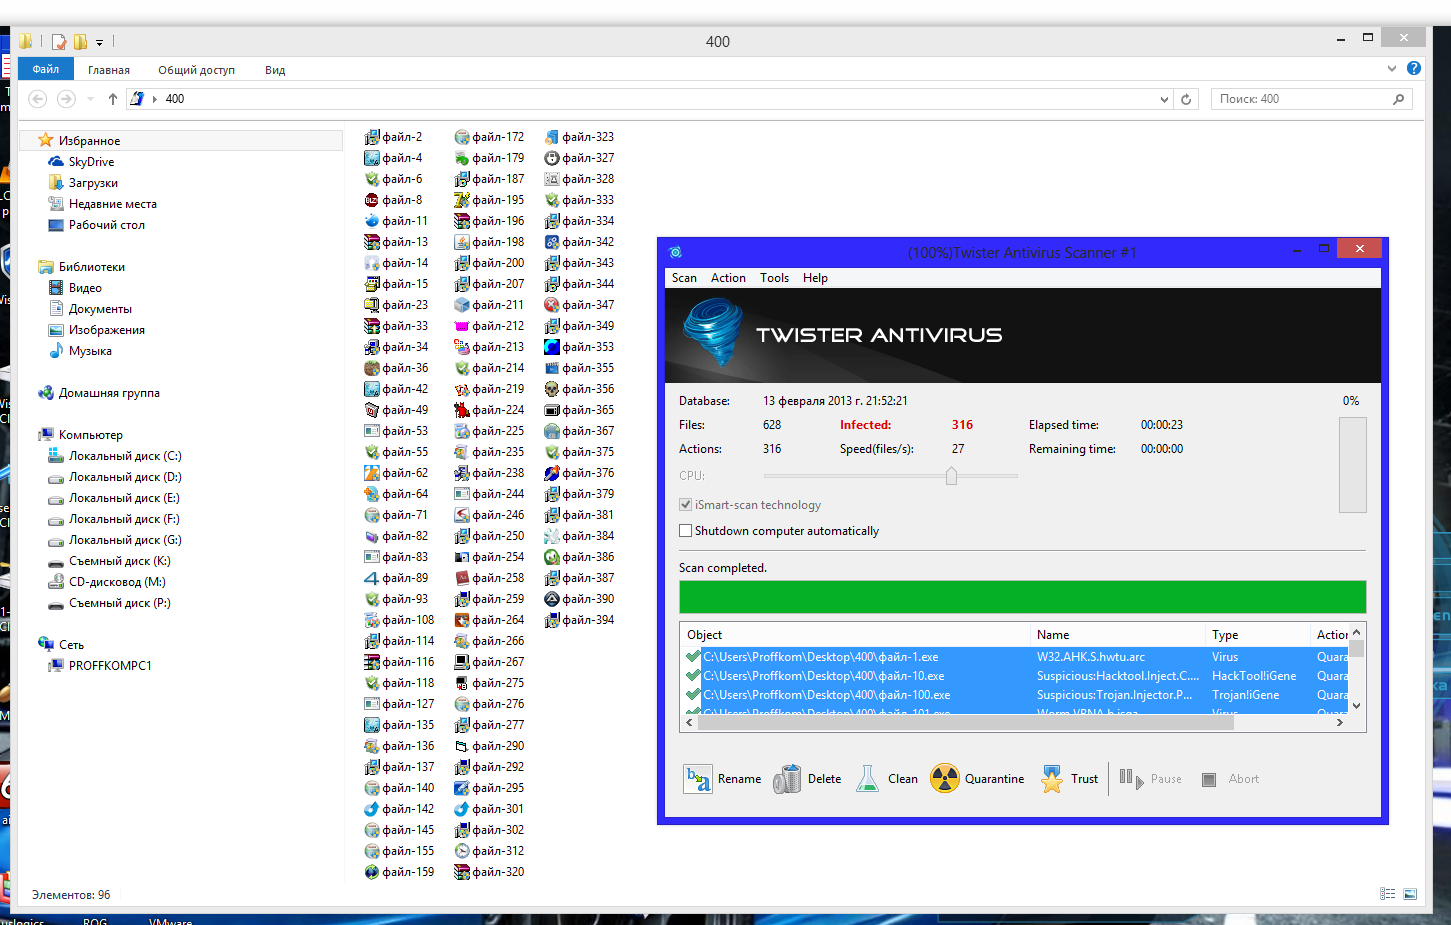
Task: Switch to the Главная ribbon tab
Action: pos(109,70)
